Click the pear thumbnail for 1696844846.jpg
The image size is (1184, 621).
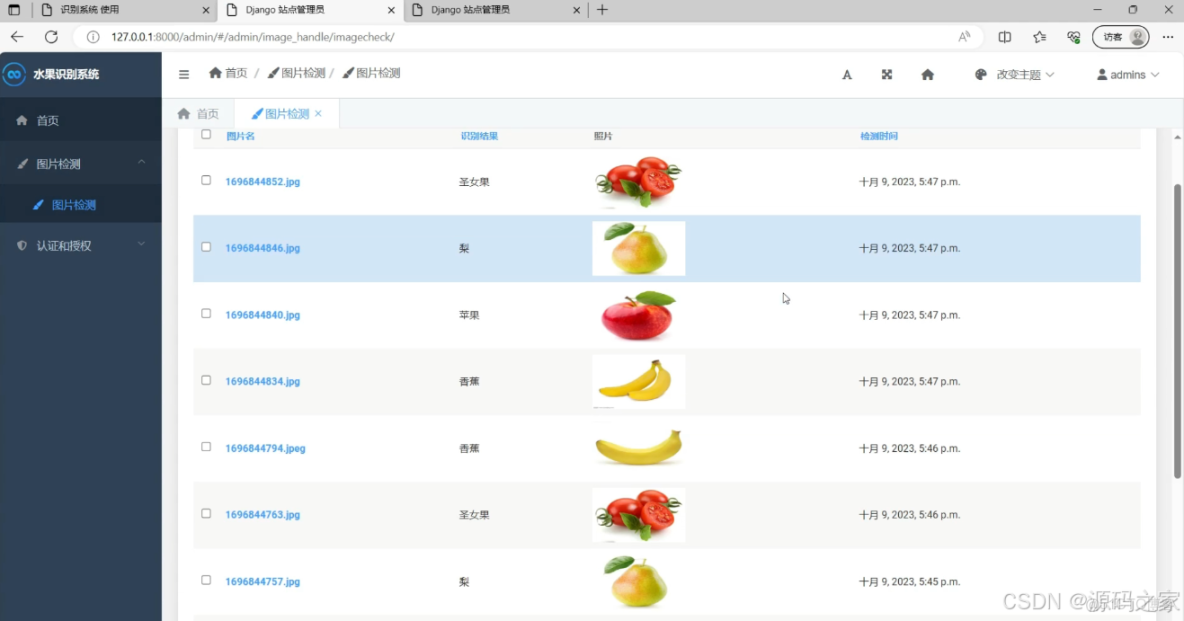tap(638, 247)
